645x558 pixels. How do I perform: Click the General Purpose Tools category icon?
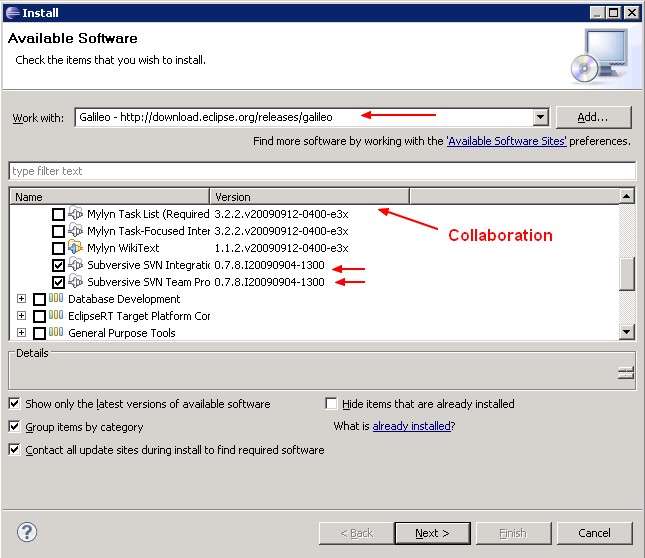pyautogui.click(x=57, y=333)
